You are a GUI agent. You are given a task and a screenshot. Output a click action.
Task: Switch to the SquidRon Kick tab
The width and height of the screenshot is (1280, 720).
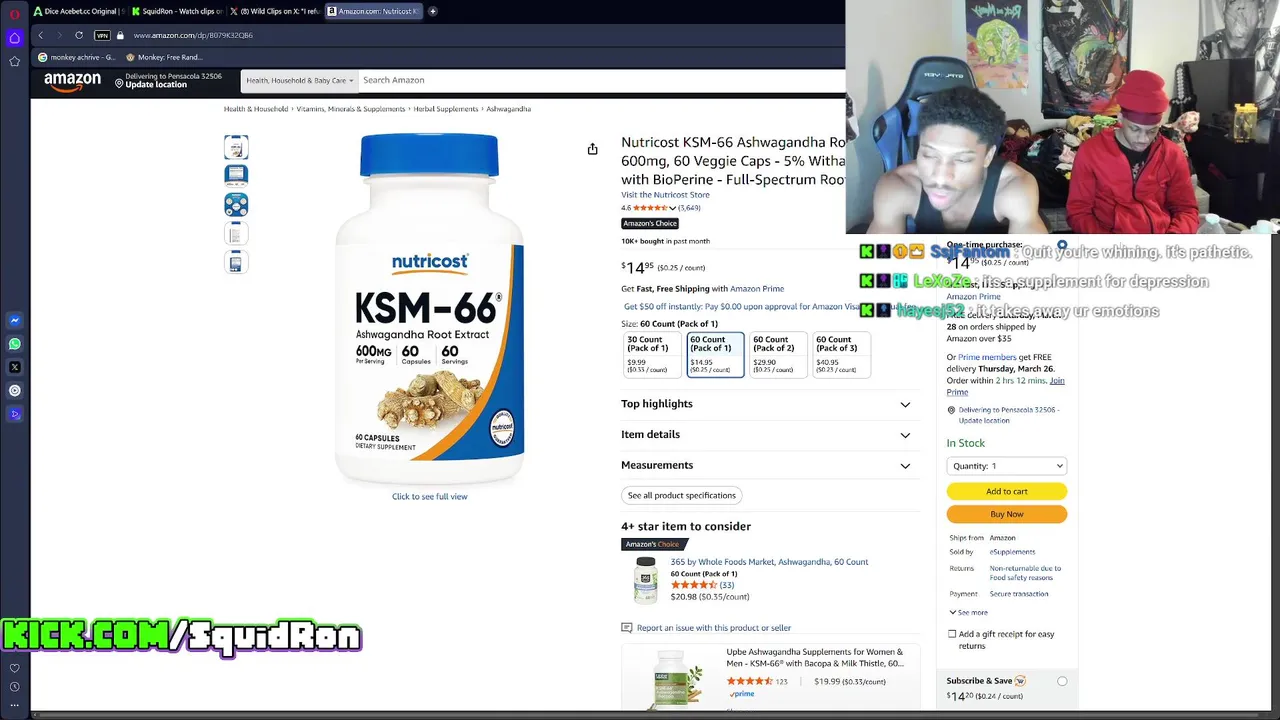pyautogui.click(x=178, y=11)
